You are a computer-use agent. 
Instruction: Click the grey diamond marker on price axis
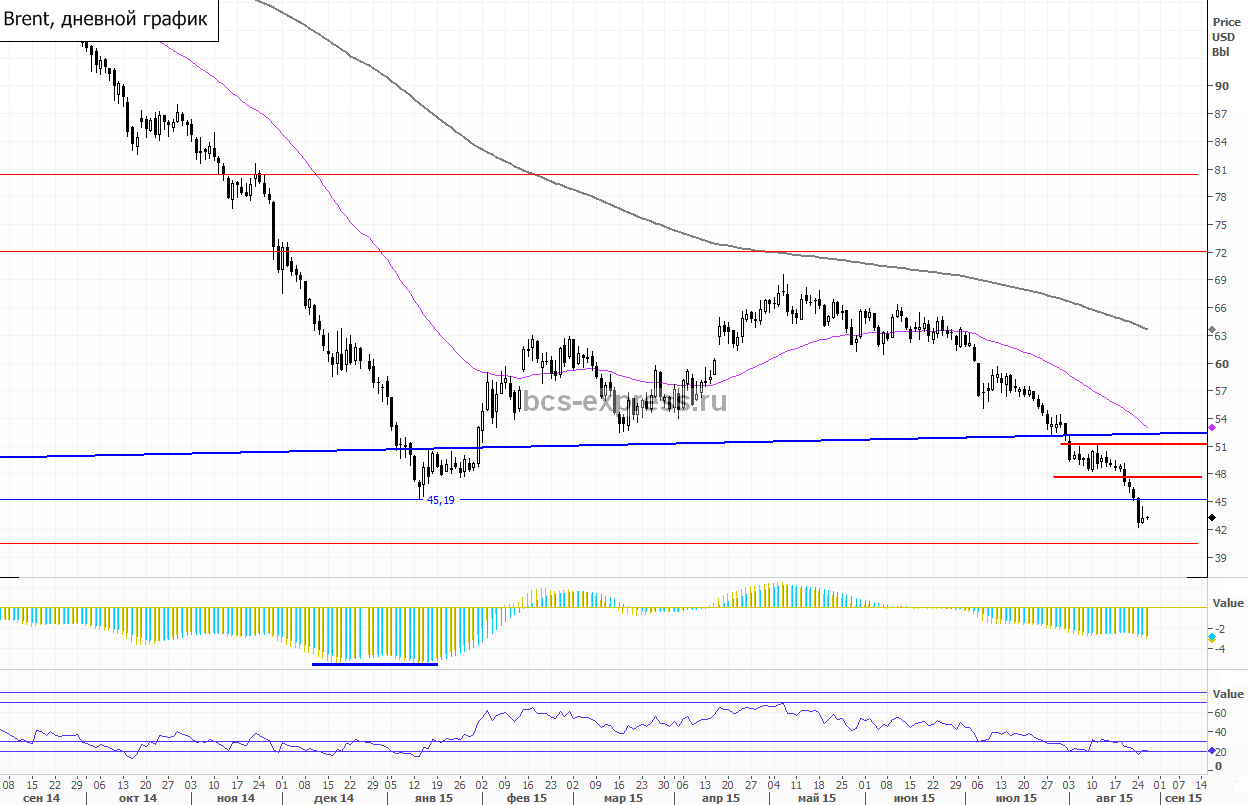(x=1212, y=329)
